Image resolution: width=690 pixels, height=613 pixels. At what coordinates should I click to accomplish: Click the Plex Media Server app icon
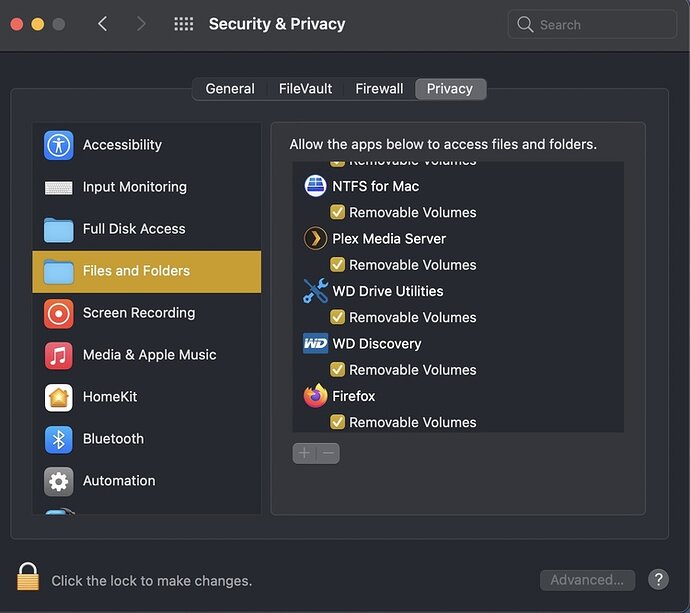[x=315, y=239]
